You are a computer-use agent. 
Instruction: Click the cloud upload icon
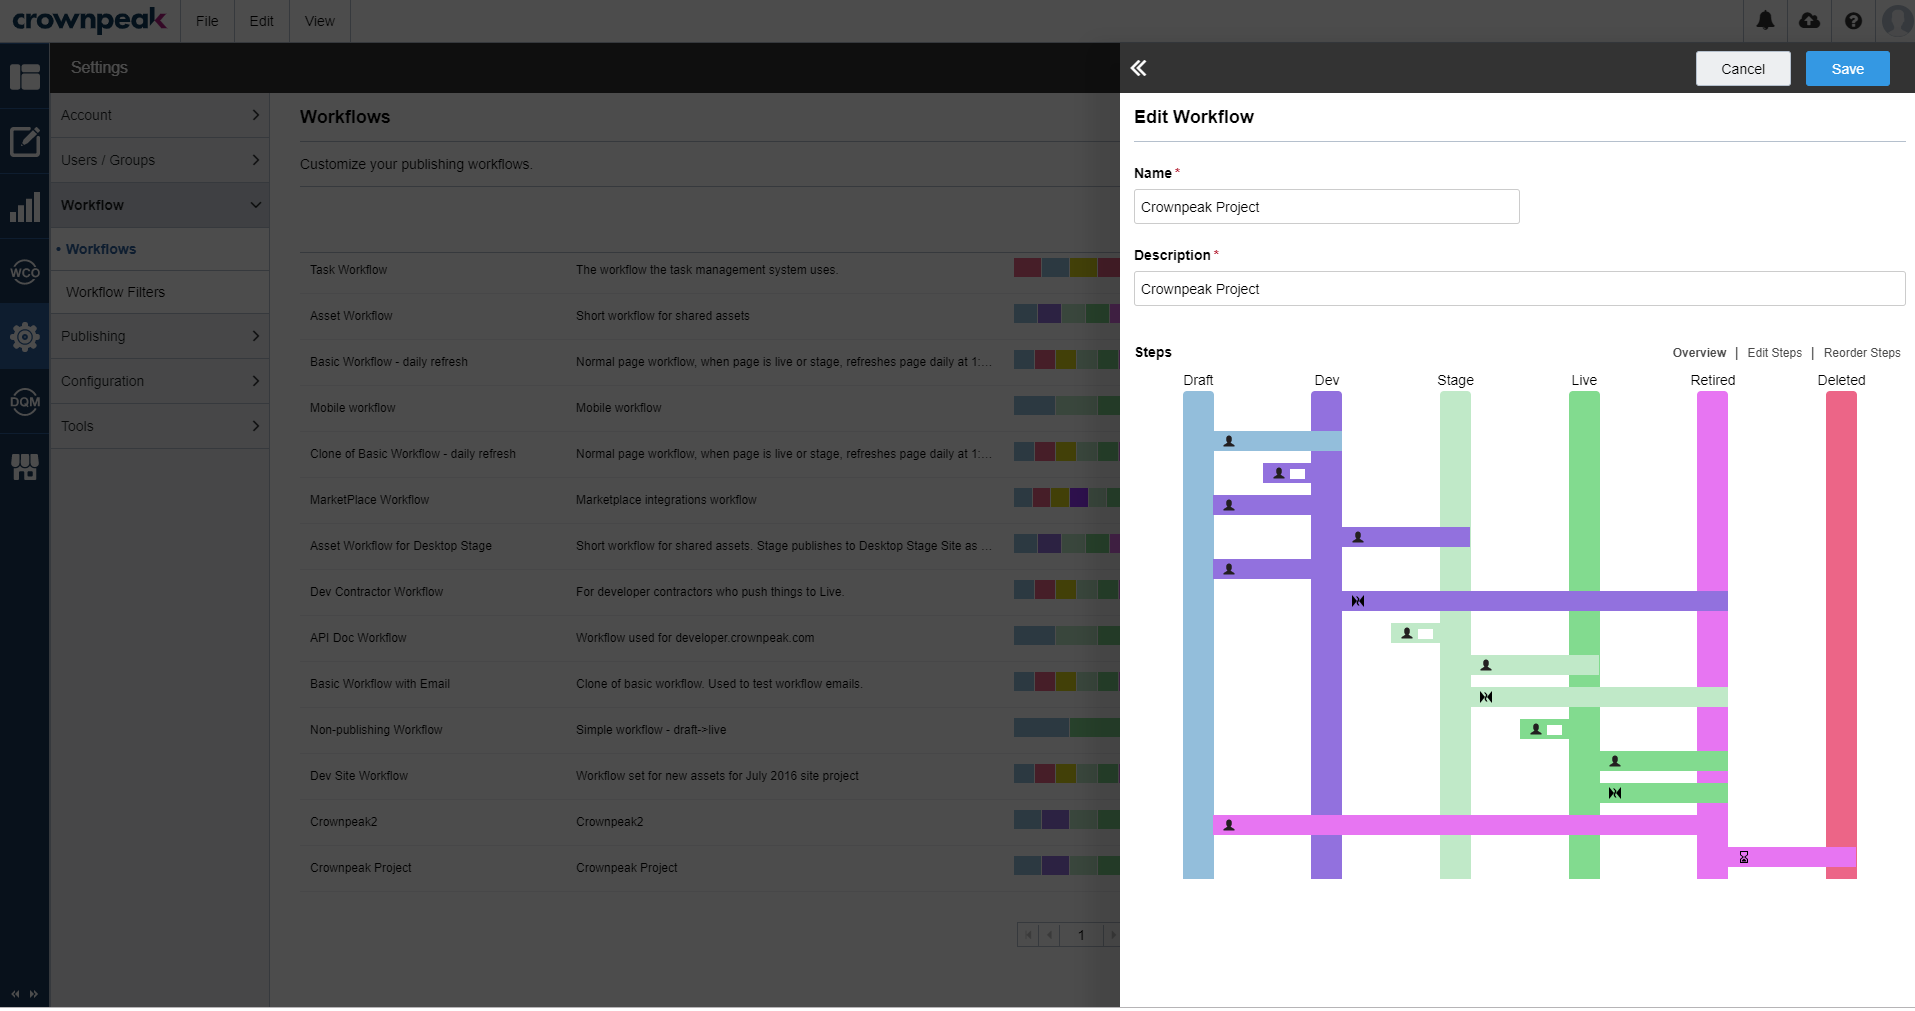pos(1809,20)
